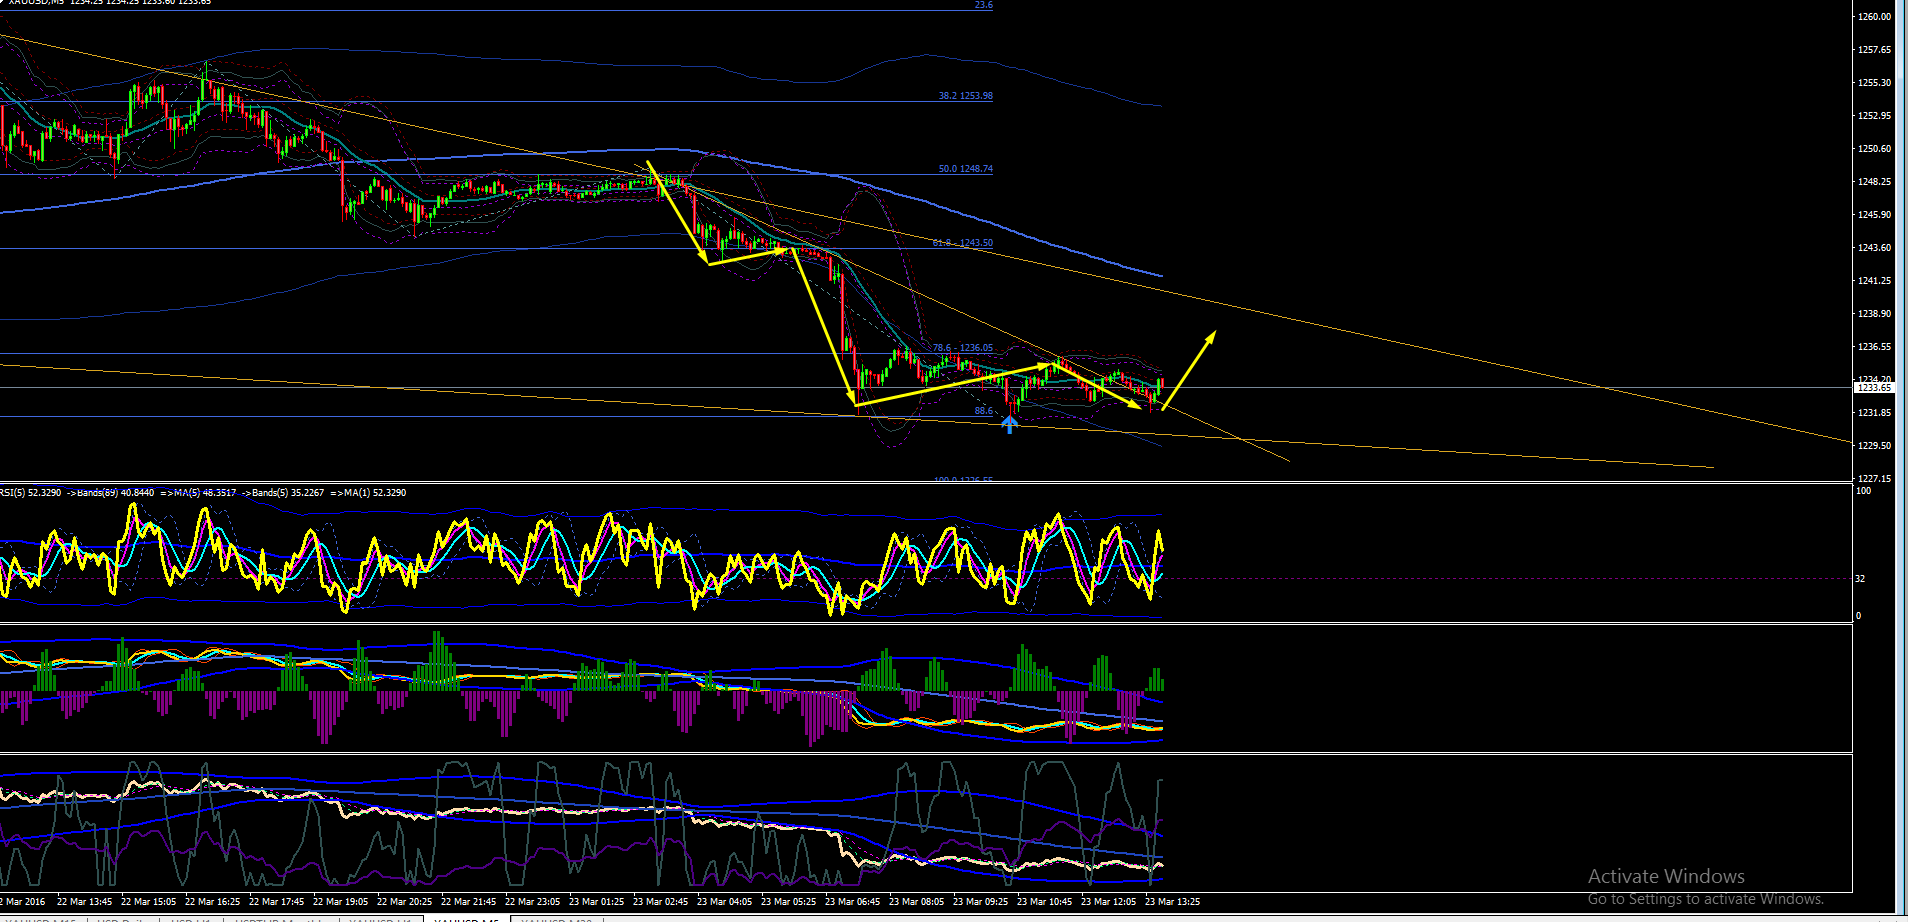Click the 1236.55 price scale value
This screenshot has width=1908, height=922.
(1874, 346)
